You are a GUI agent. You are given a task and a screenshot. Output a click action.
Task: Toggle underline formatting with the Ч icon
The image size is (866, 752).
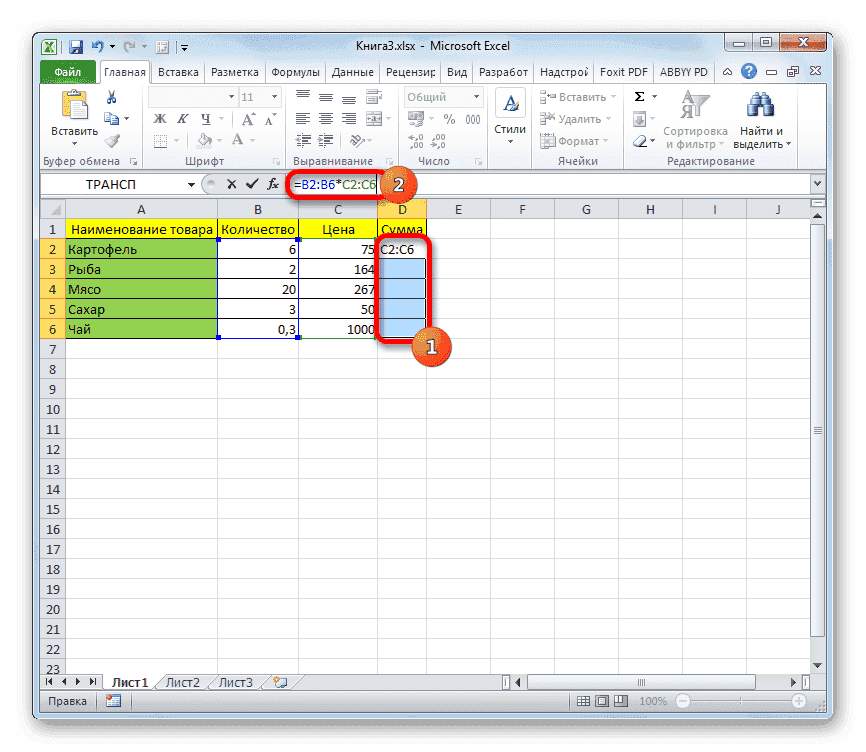[203, 118]
